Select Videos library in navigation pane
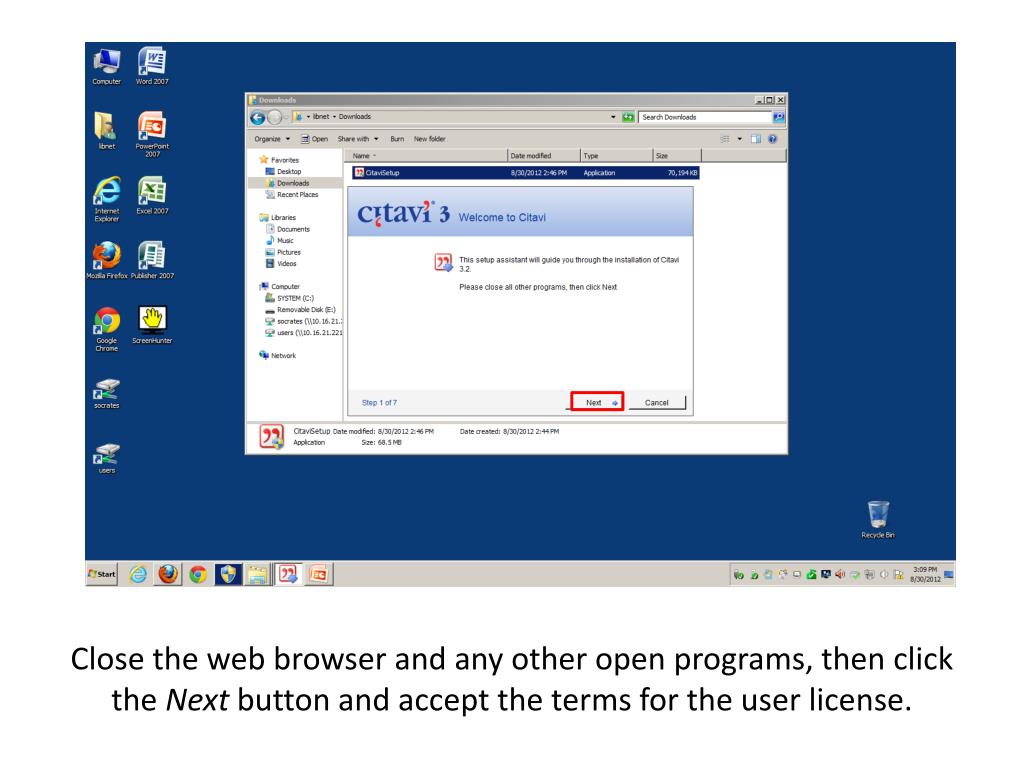Screen dimensions: 1024x768 (281, 264)
